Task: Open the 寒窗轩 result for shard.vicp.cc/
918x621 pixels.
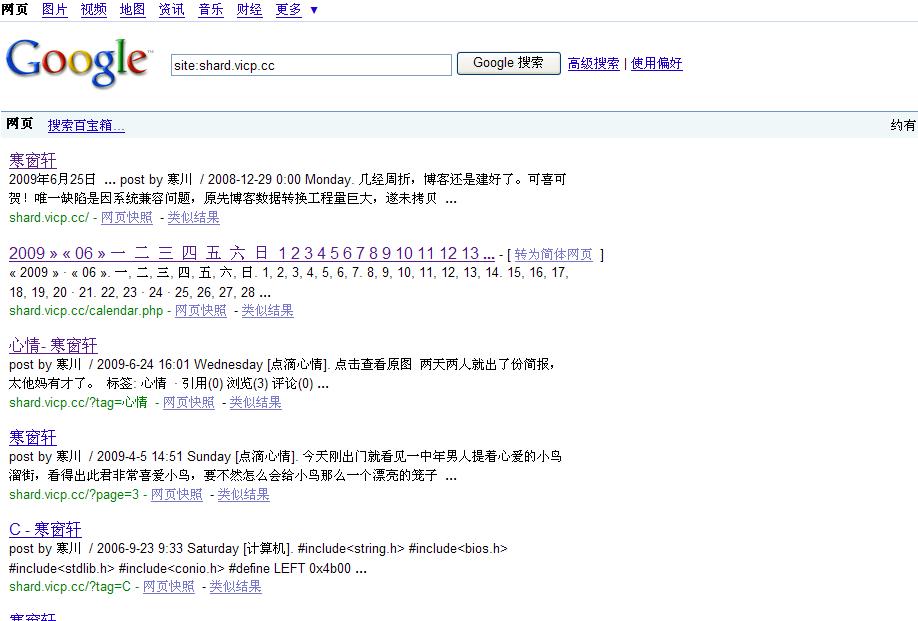Action: tap(33, 160)
